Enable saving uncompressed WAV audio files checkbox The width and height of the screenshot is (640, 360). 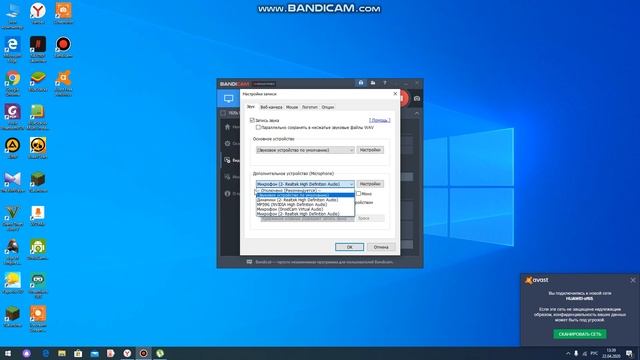point(258,127)
